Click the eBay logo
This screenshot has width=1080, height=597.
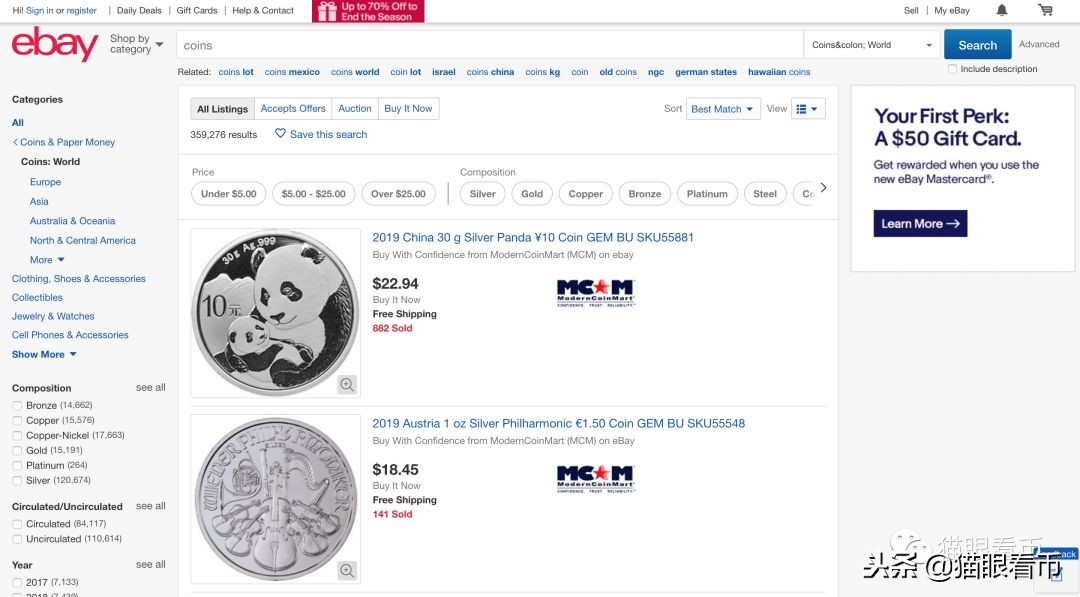(x=54, y=45)
